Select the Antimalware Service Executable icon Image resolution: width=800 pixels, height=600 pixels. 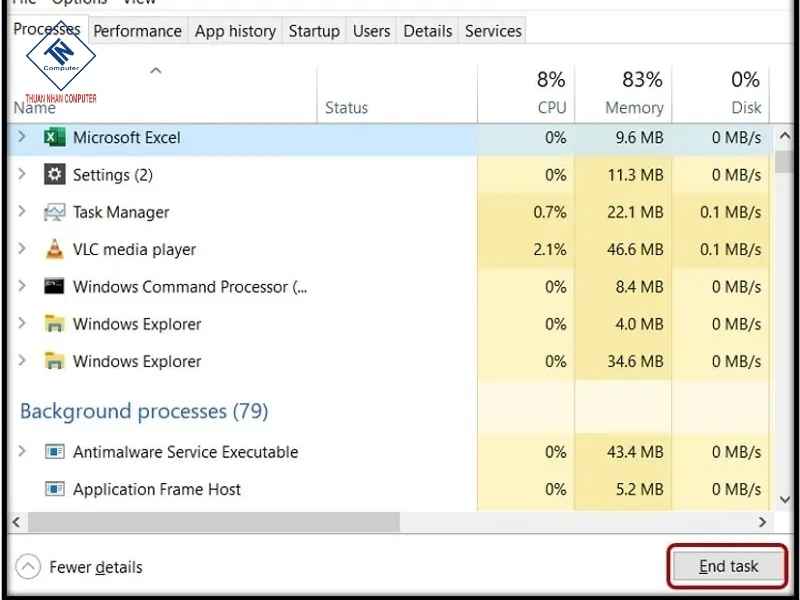54,452
